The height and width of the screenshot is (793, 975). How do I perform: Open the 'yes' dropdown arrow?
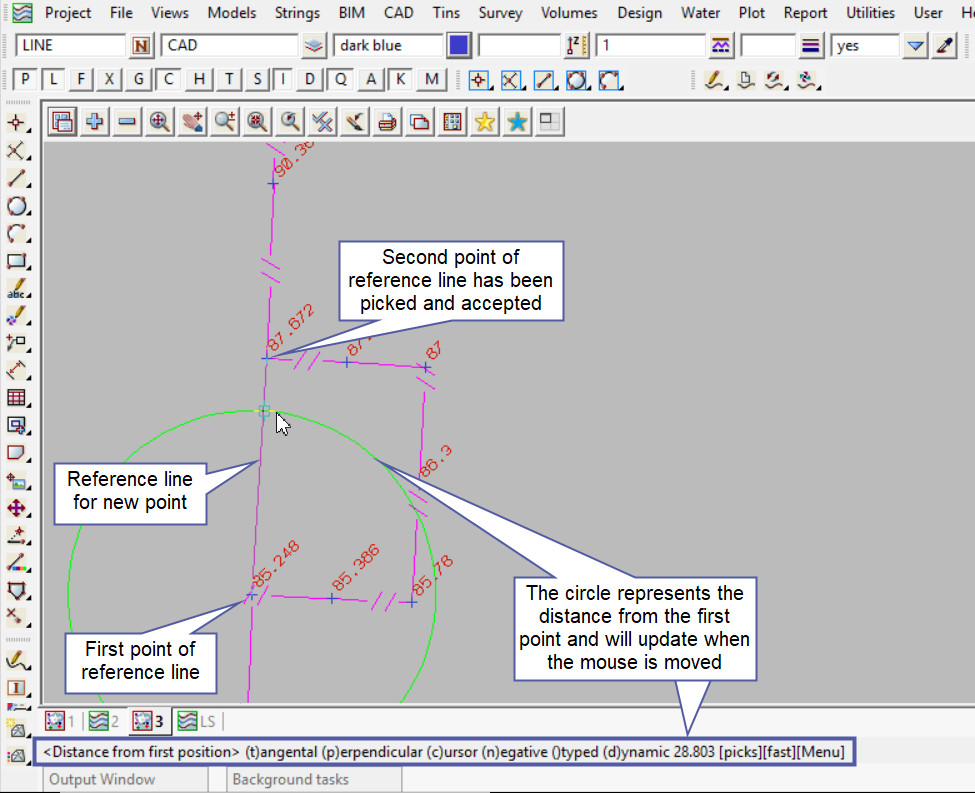click(915, 46)
